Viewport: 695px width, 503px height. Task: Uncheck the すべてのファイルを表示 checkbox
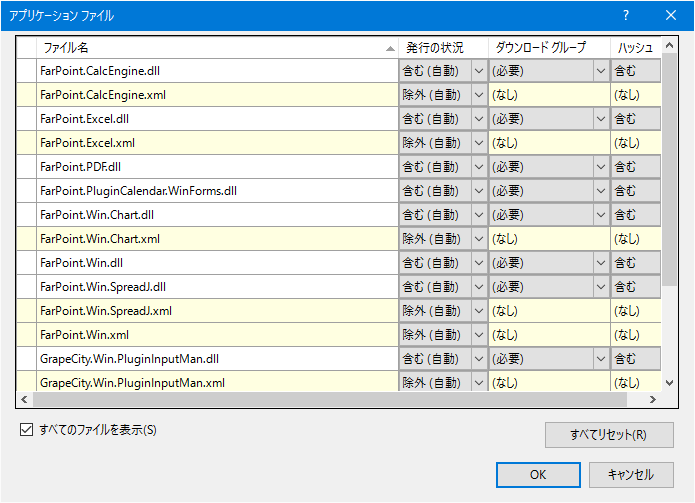pos(26,429)
